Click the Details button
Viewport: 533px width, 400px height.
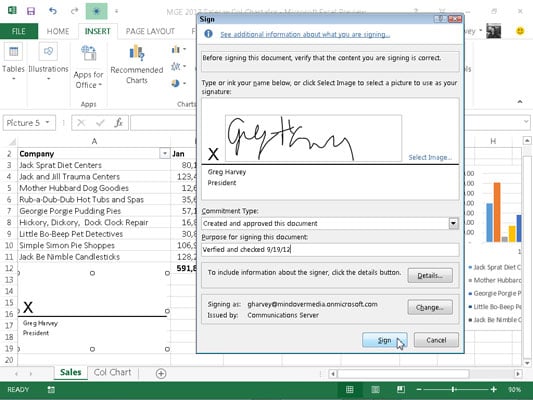click(430, 276)
